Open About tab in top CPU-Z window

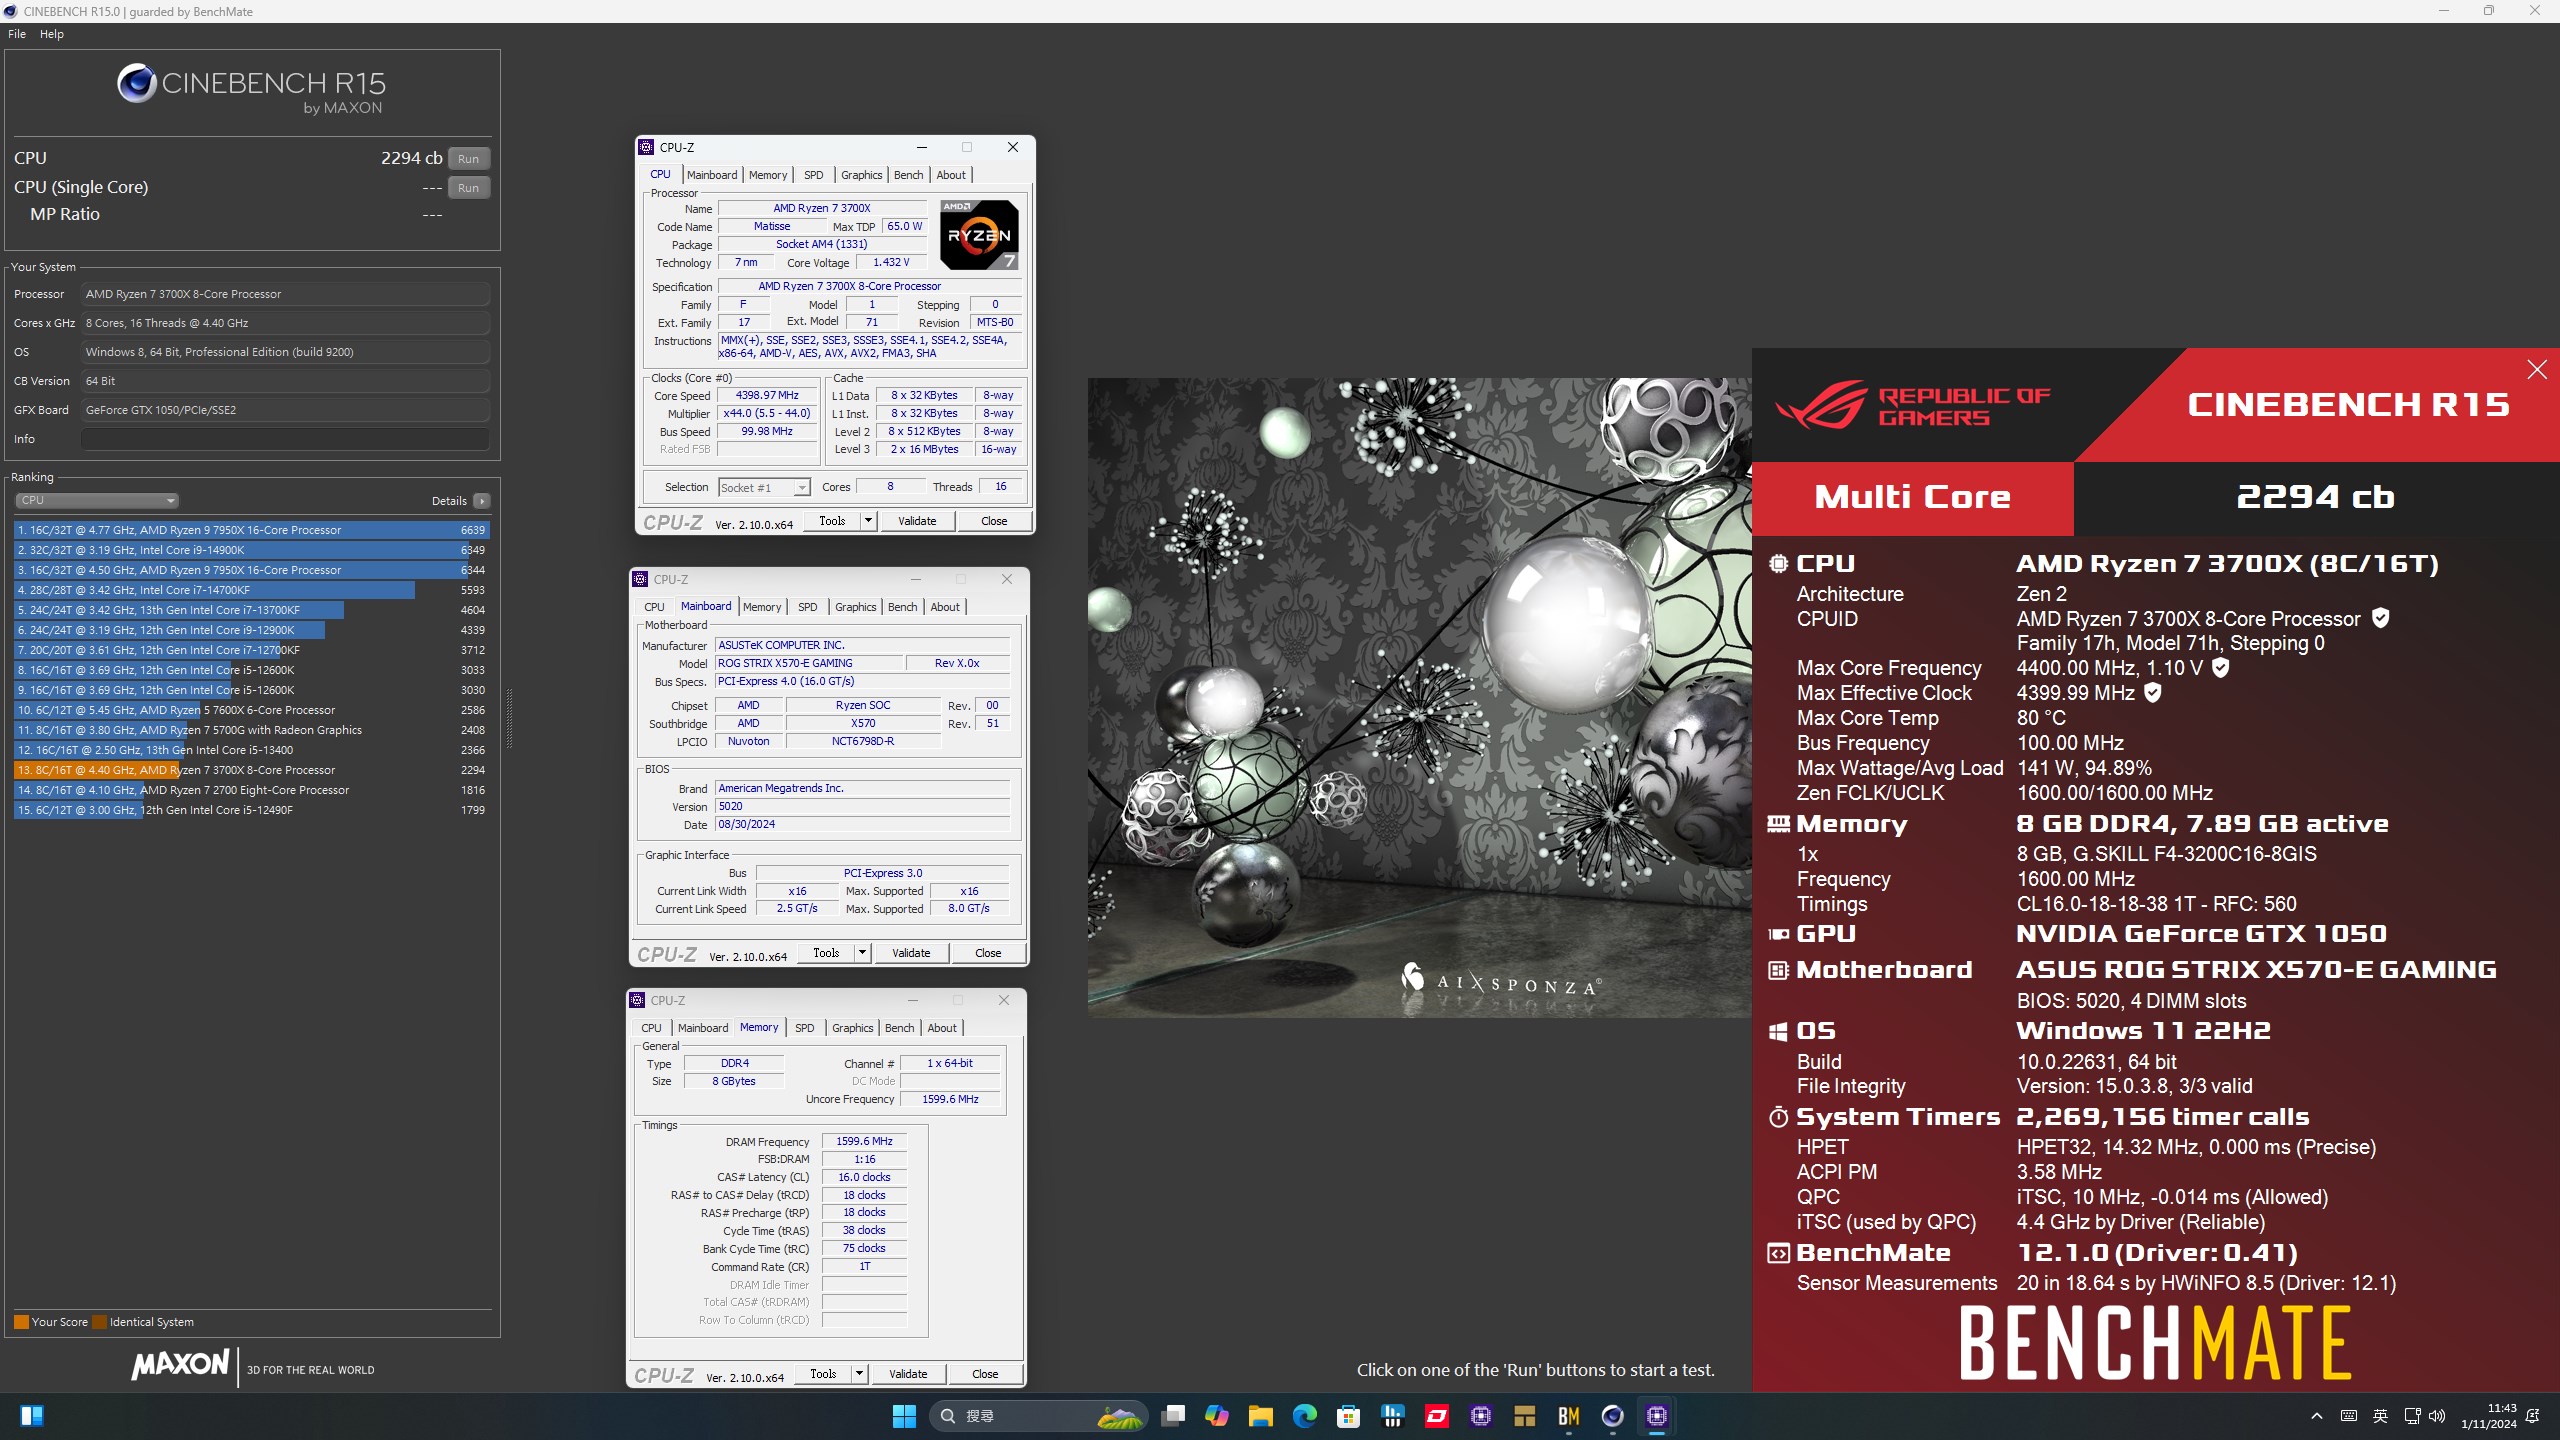[x=951, y=175]
